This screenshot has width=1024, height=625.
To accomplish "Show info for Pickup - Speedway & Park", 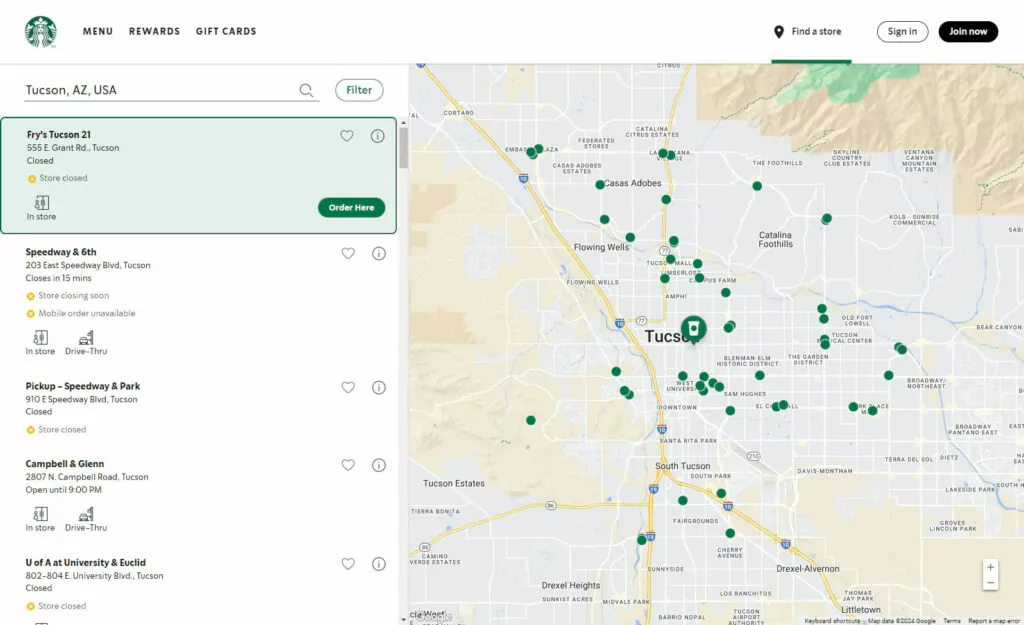I will click(379, 387).
